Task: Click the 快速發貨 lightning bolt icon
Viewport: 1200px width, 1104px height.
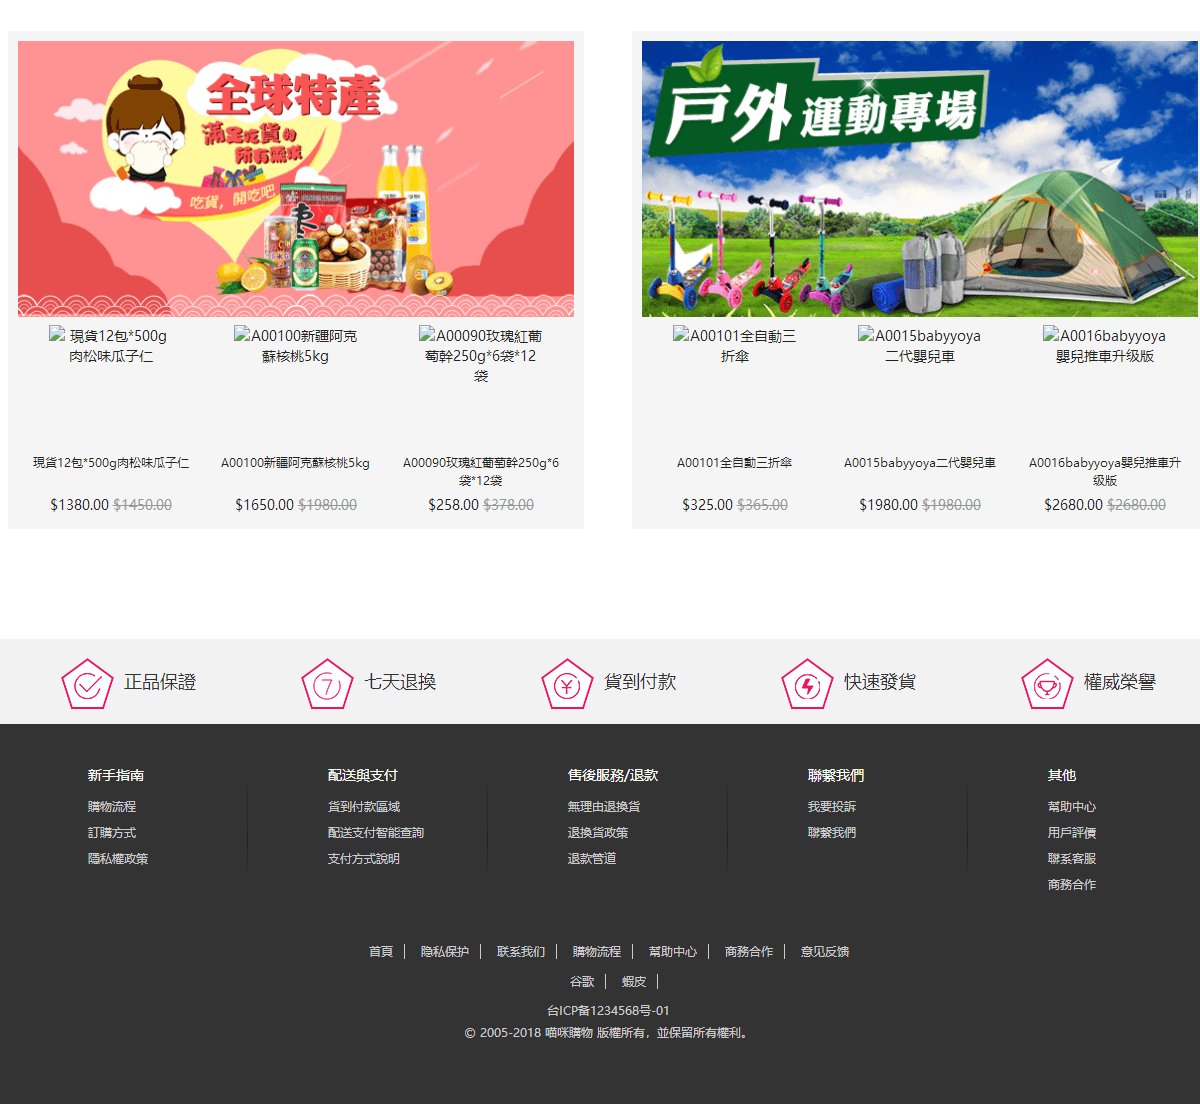Action: 807,683
